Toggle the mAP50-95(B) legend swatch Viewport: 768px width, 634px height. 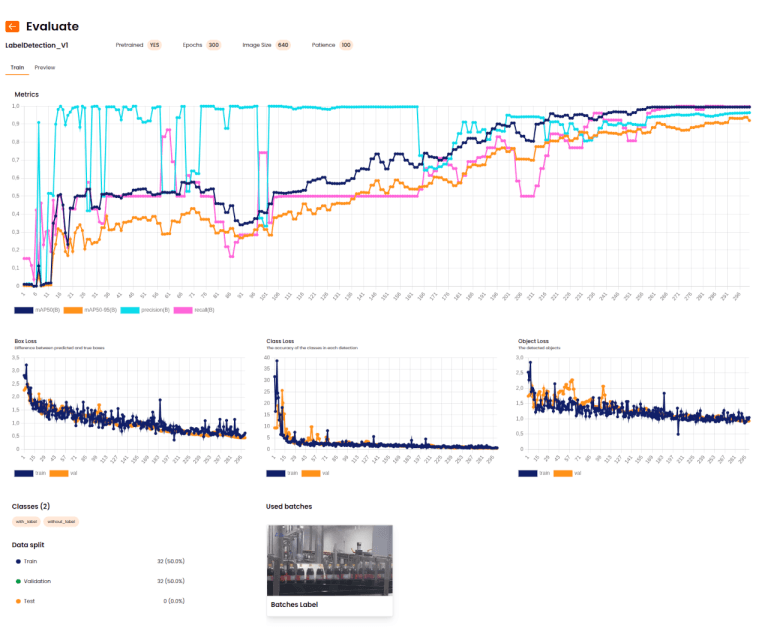click(73, 310)
